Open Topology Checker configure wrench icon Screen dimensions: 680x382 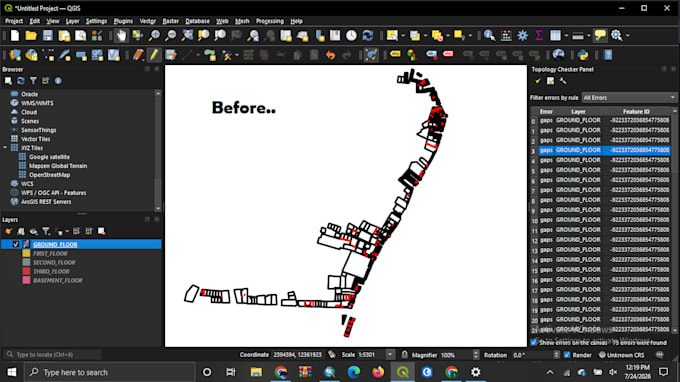click(562, 81)
